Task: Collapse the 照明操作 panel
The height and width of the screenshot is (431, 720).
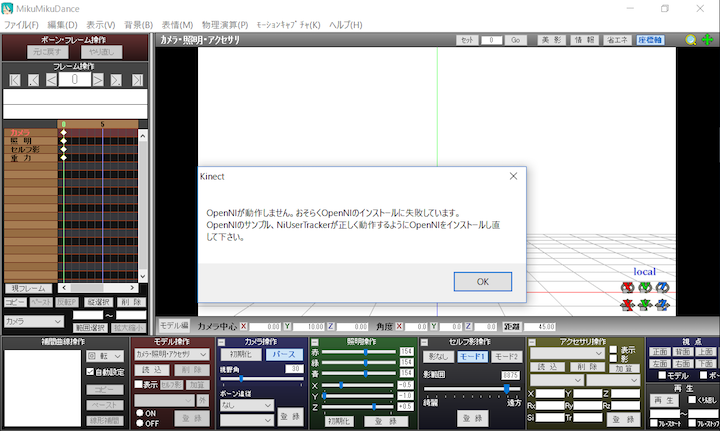Action: coord(315,342)
